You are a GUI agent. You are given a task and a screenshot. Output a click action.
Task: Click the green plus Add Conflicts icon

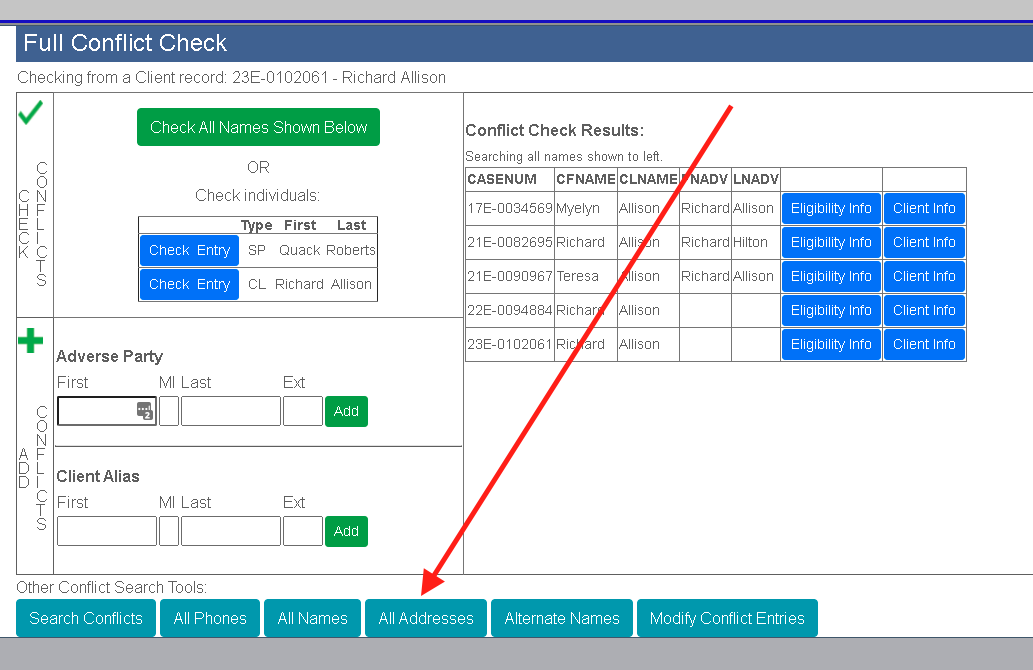pos(31,341)
